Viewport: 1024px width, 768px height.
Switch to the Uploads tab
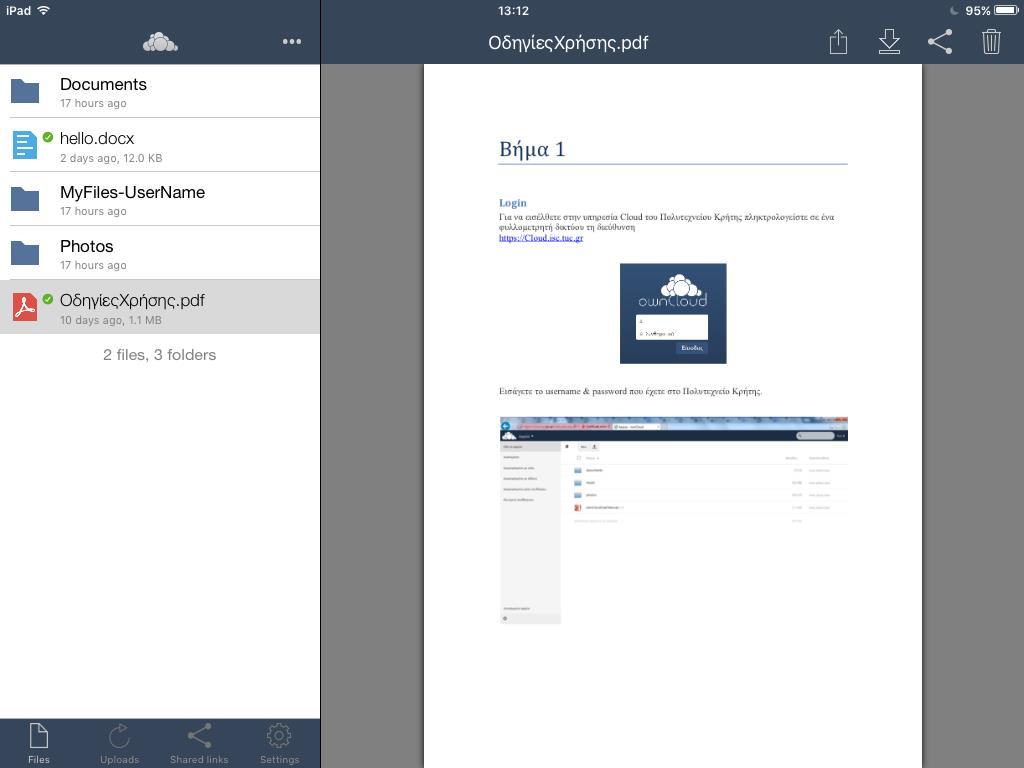[x=120, y=744]
